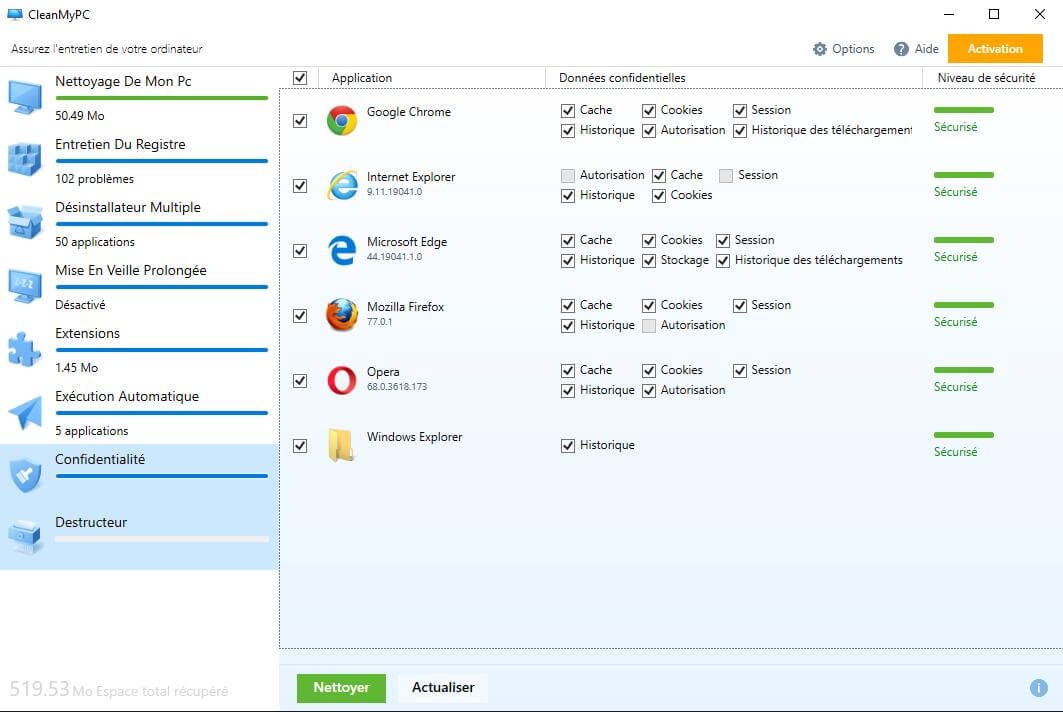Click Opera's green security level bar
The image size is (1063, 712).
(x=963, y=370)
